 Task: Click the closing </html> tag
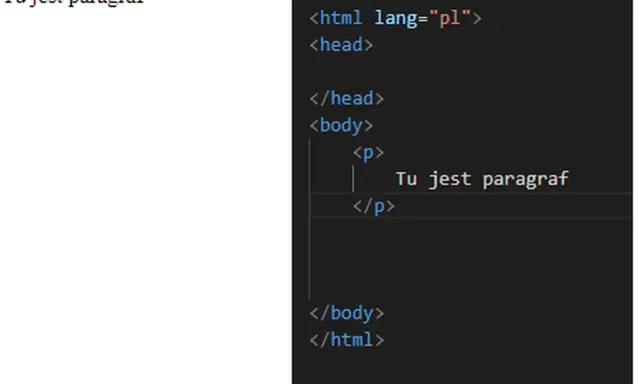[x=347, y=340]
